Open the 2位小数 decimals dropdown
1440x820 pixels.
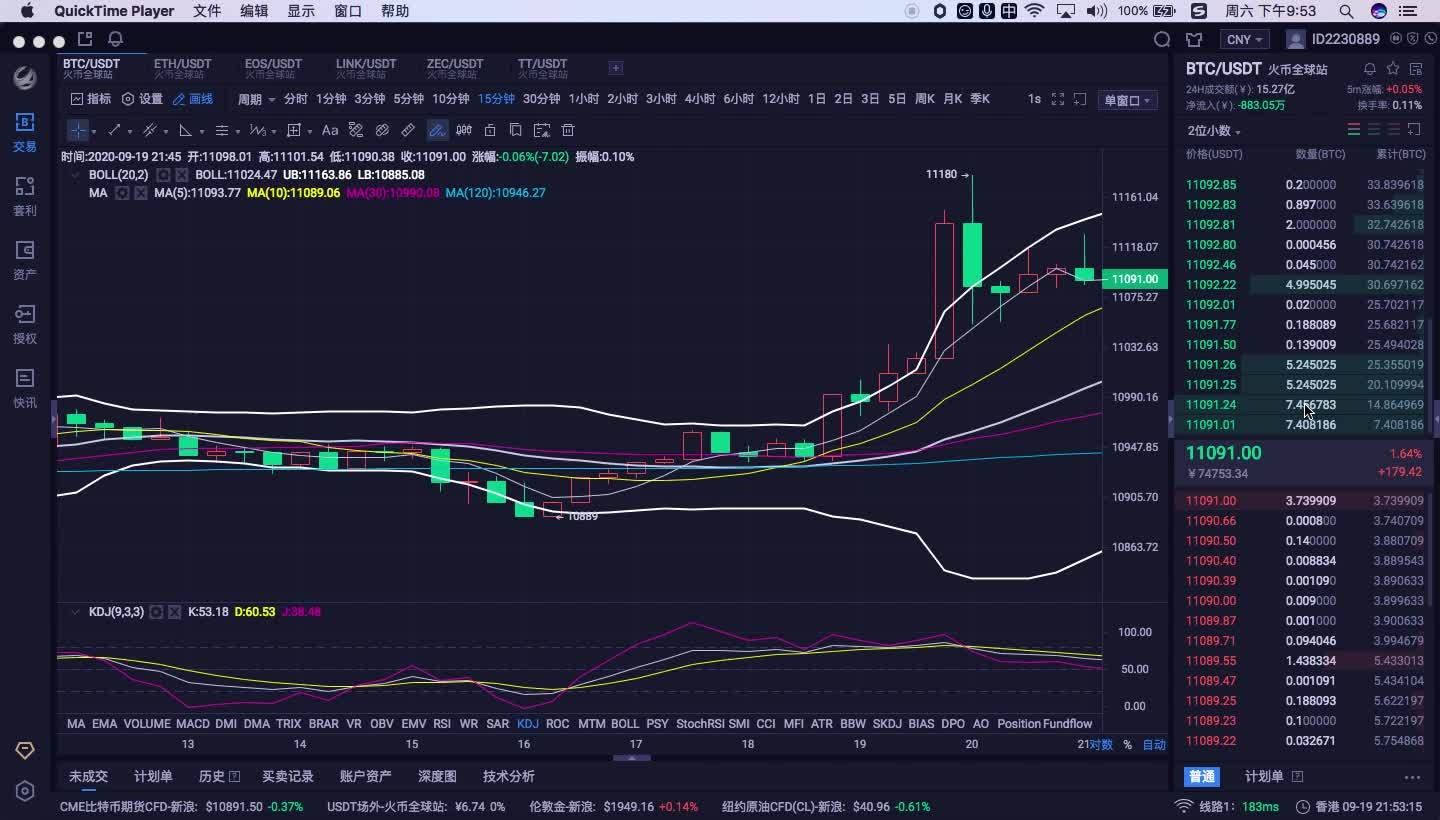(1214, 131)
